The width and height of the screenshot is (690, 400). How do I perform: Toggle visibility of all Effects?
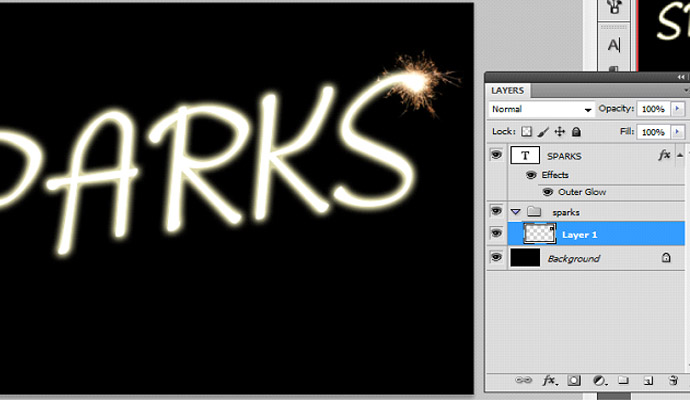coord(531,175)
